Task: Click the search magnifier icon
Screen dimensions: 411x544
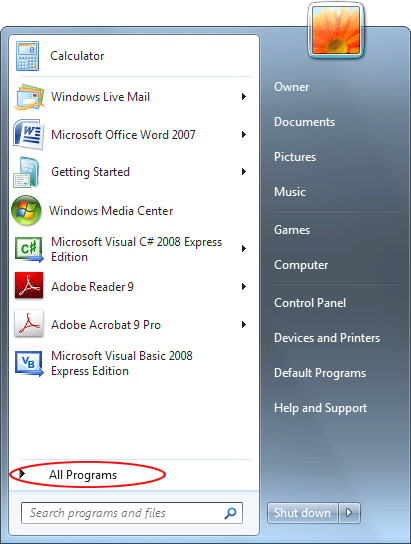Action: click(x=230, y=513)
